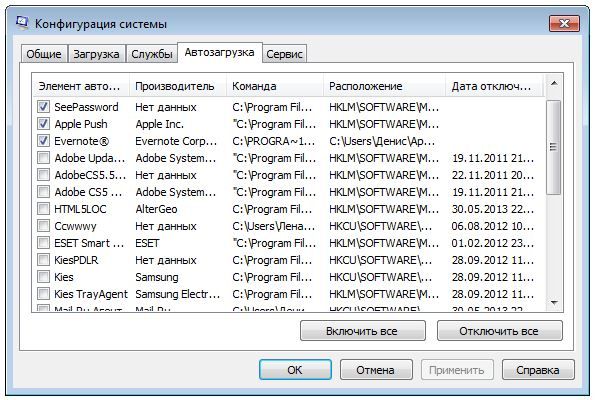
Task: Enable the Adobe Upda... checkbox
Action: (x=43, y=157)
